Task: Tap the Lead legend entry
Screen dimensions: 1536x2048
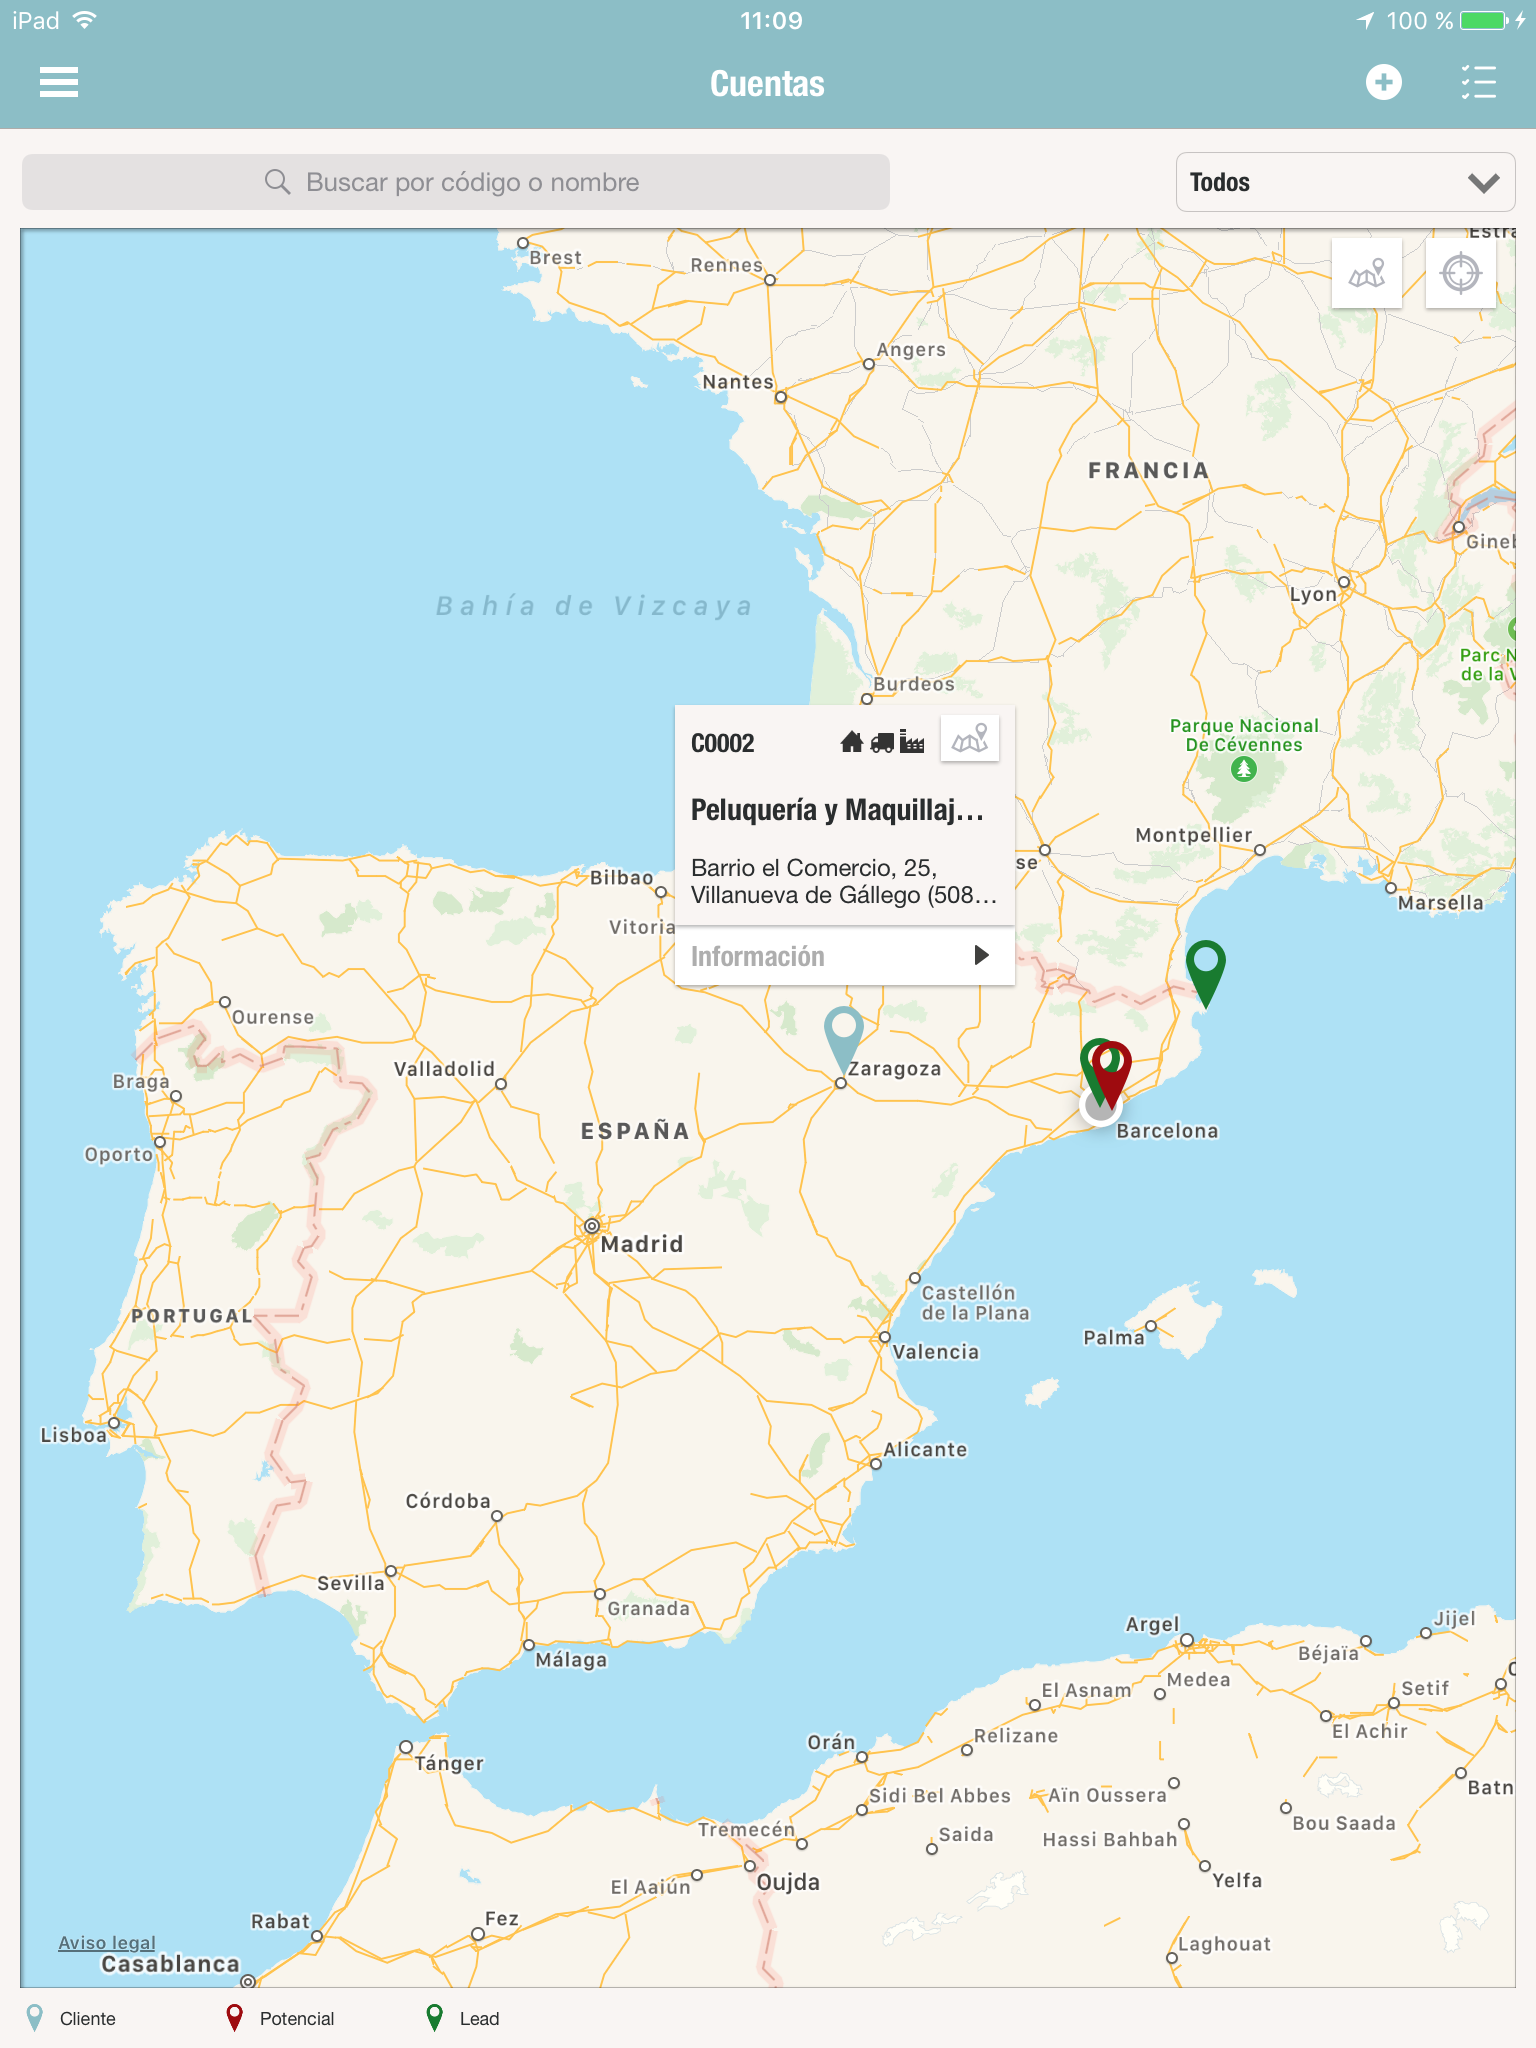Action: pyautogui.click(x=462, y=2018)
